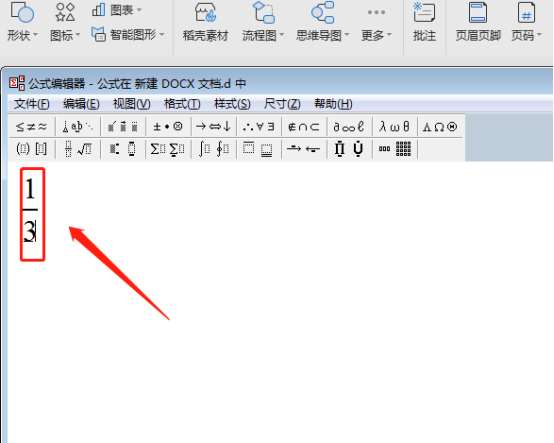Open the 文件(F) menu
This screenshot has width=554, height=443.
pyautogui.click(x=31, y=104)
